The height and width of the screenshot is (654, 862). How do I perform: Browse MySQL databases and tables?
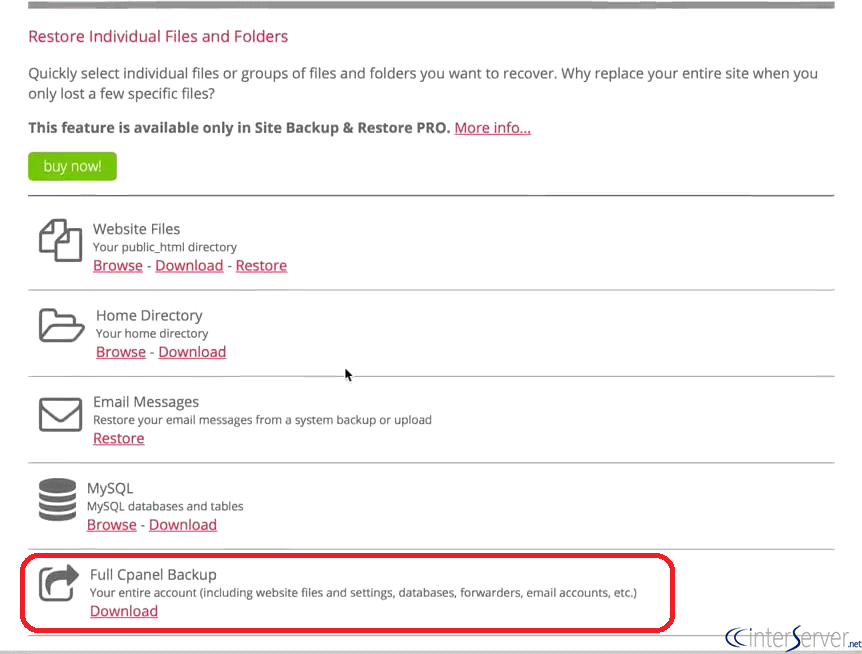(x=112, y=525)
